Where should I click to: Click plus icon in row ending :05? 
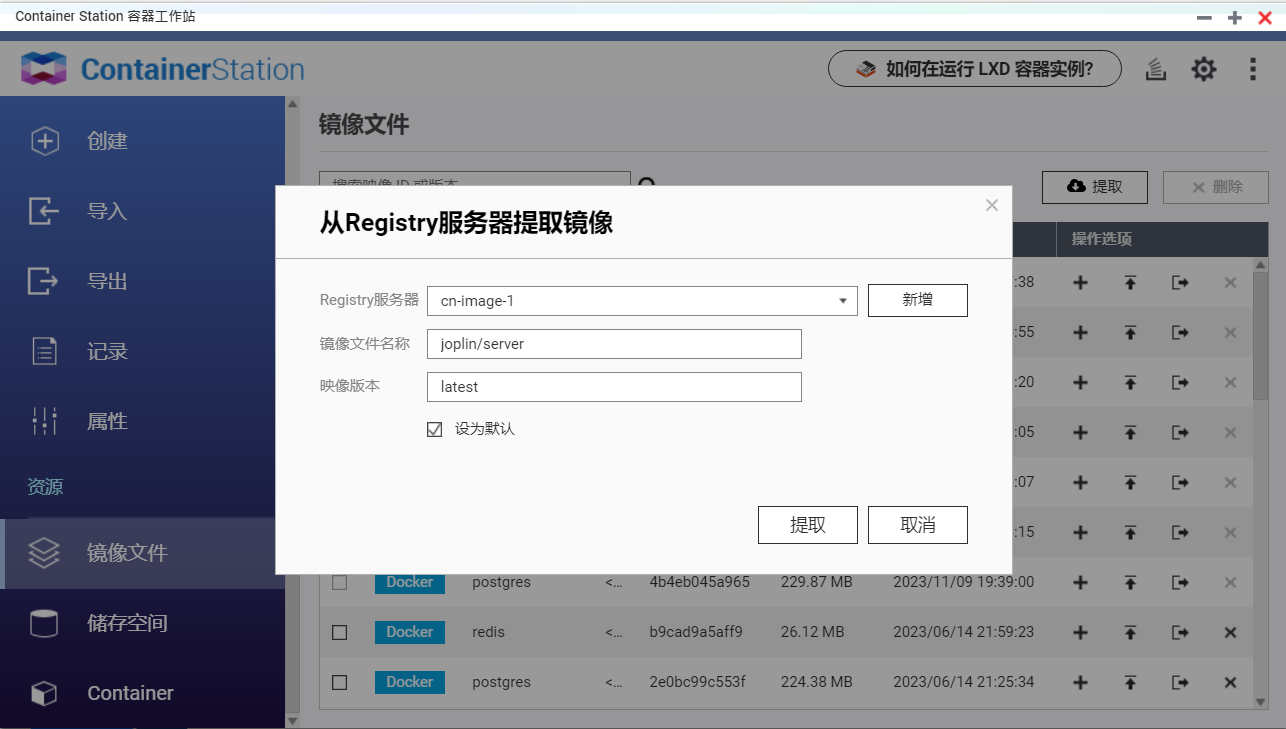coord(1080,432)
